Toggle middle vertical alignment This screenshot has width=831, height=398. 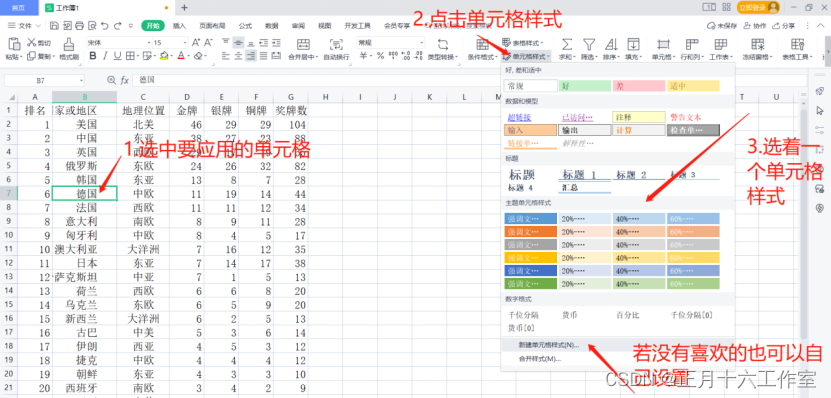point(238,42)
